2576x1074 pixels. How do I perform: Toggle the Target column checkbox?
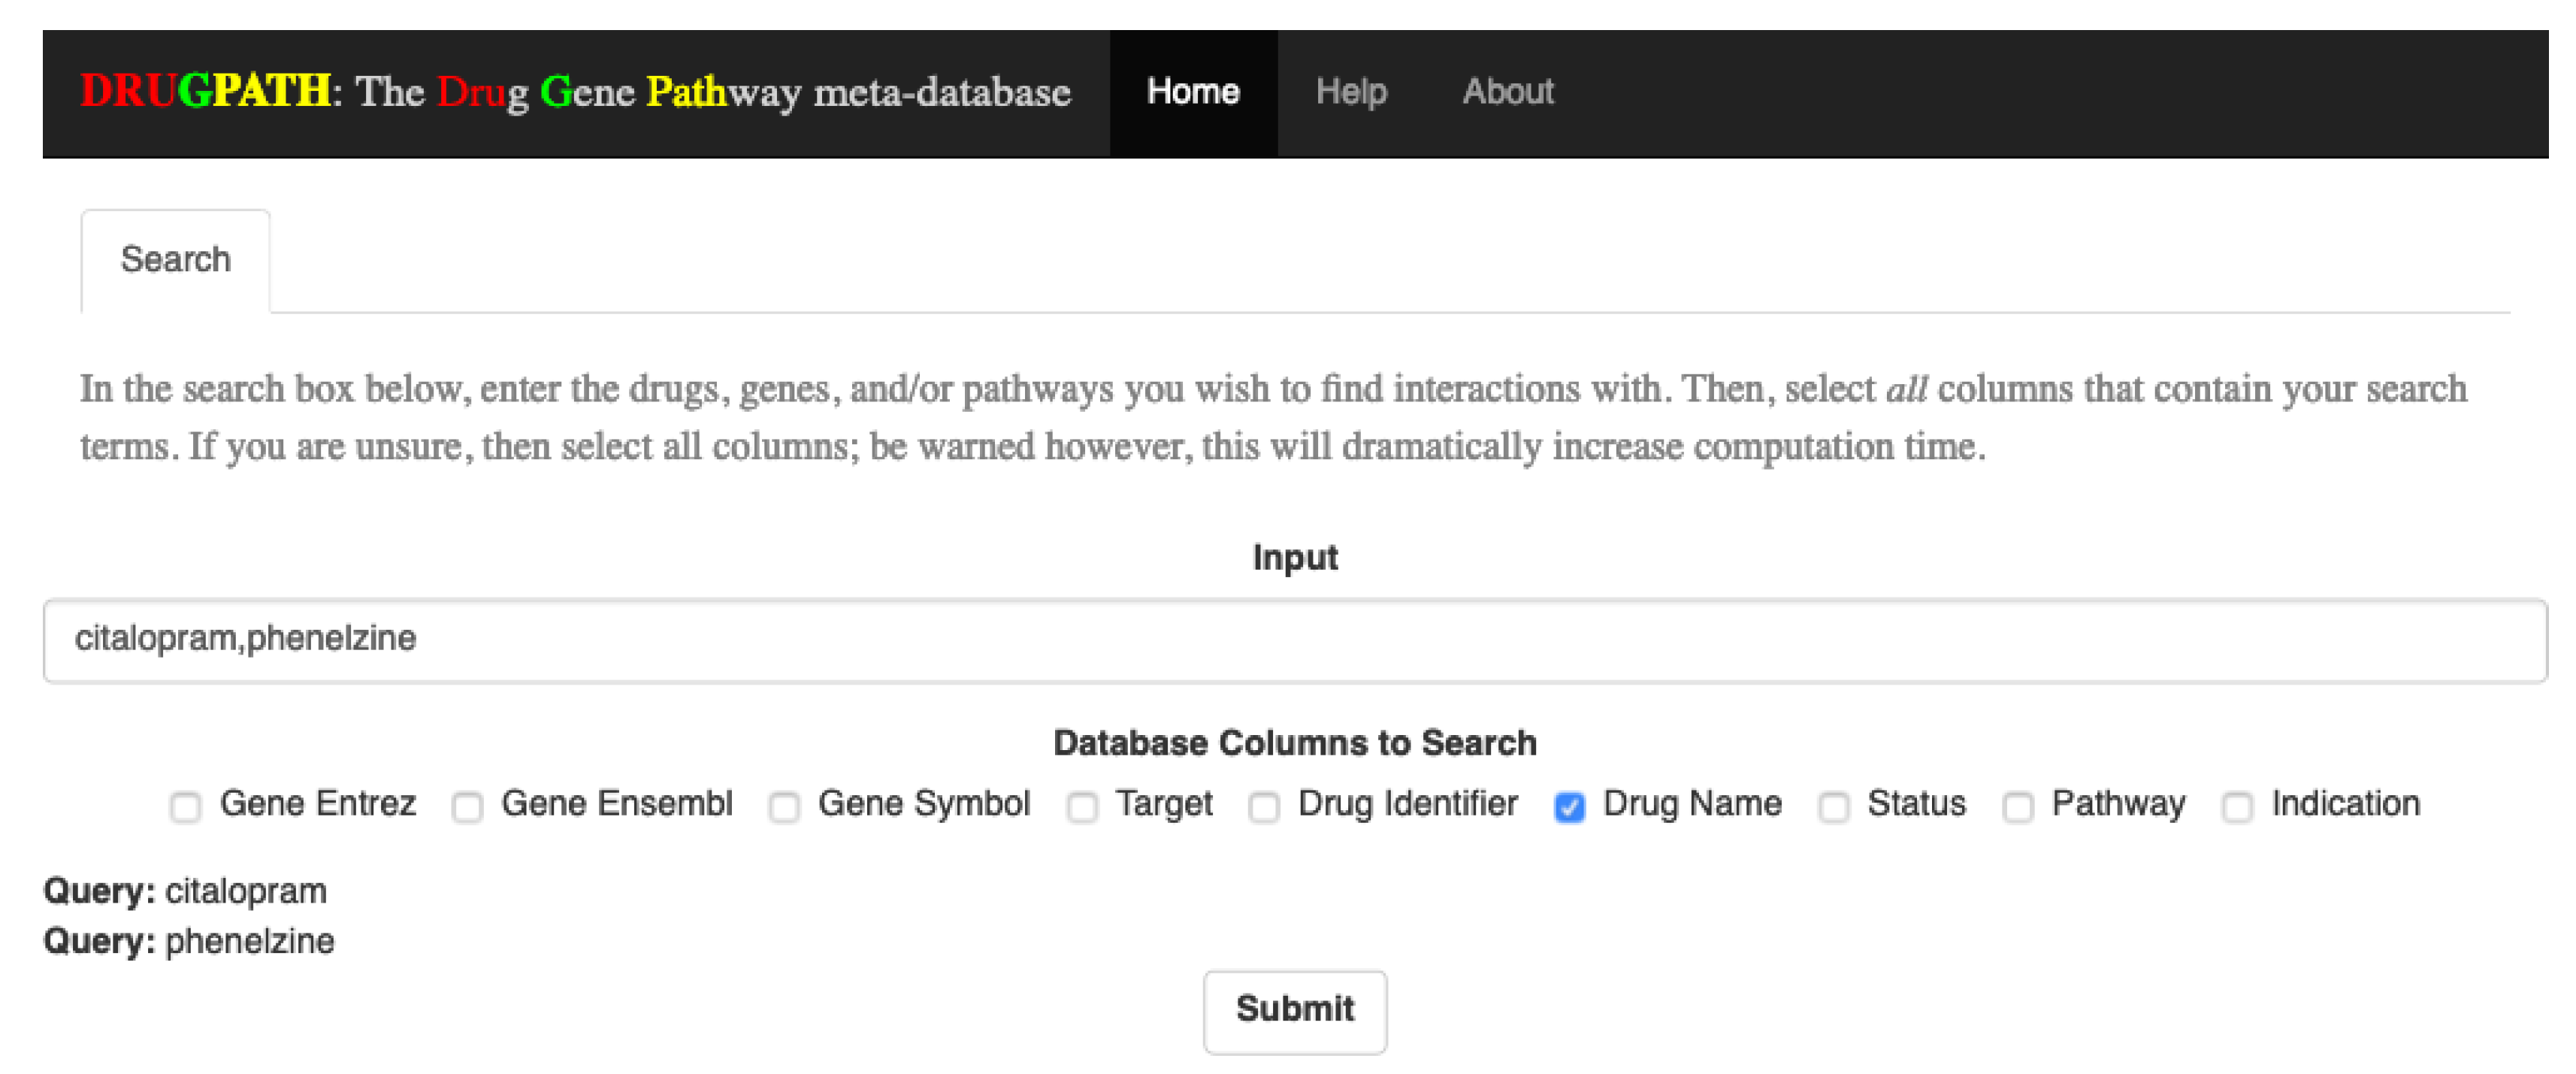pos(1082,806)
